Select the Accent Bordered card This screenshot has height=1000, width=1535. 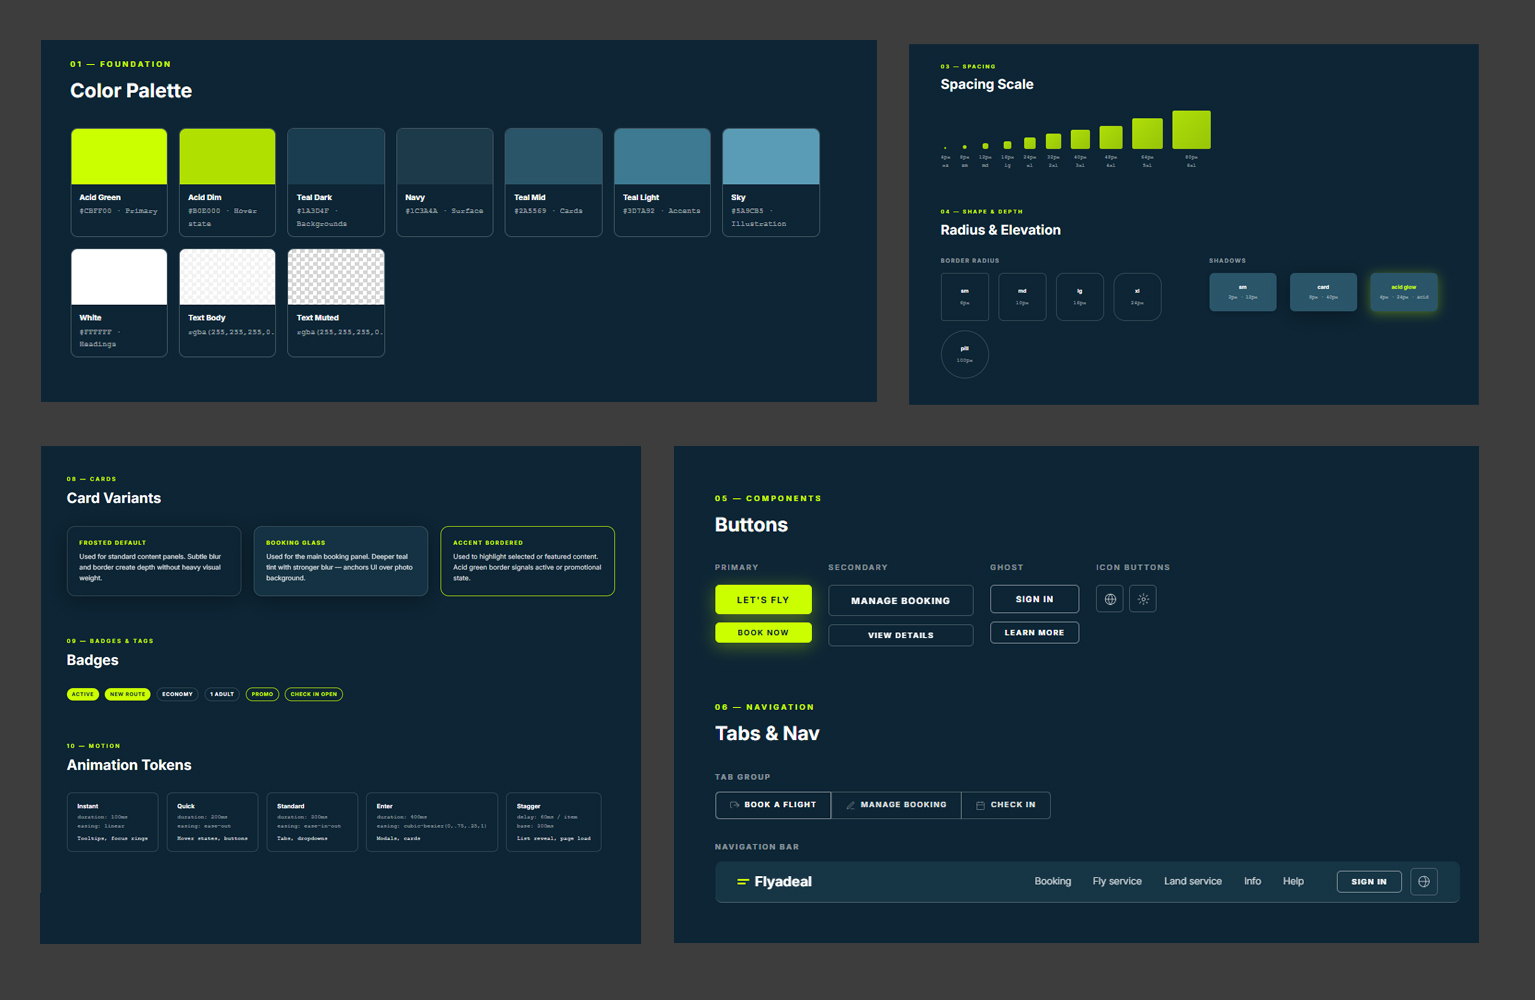527,561
